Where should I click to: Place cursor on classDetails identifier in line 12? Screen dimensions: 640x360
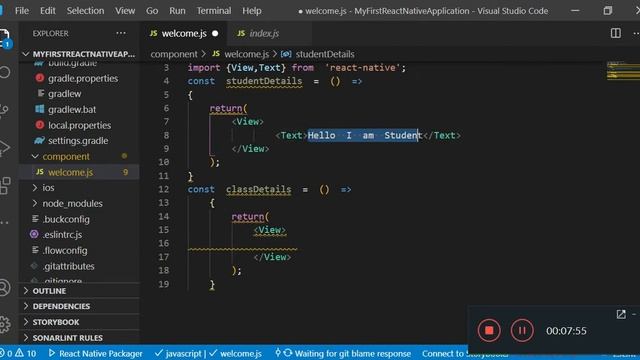(259, 189)
